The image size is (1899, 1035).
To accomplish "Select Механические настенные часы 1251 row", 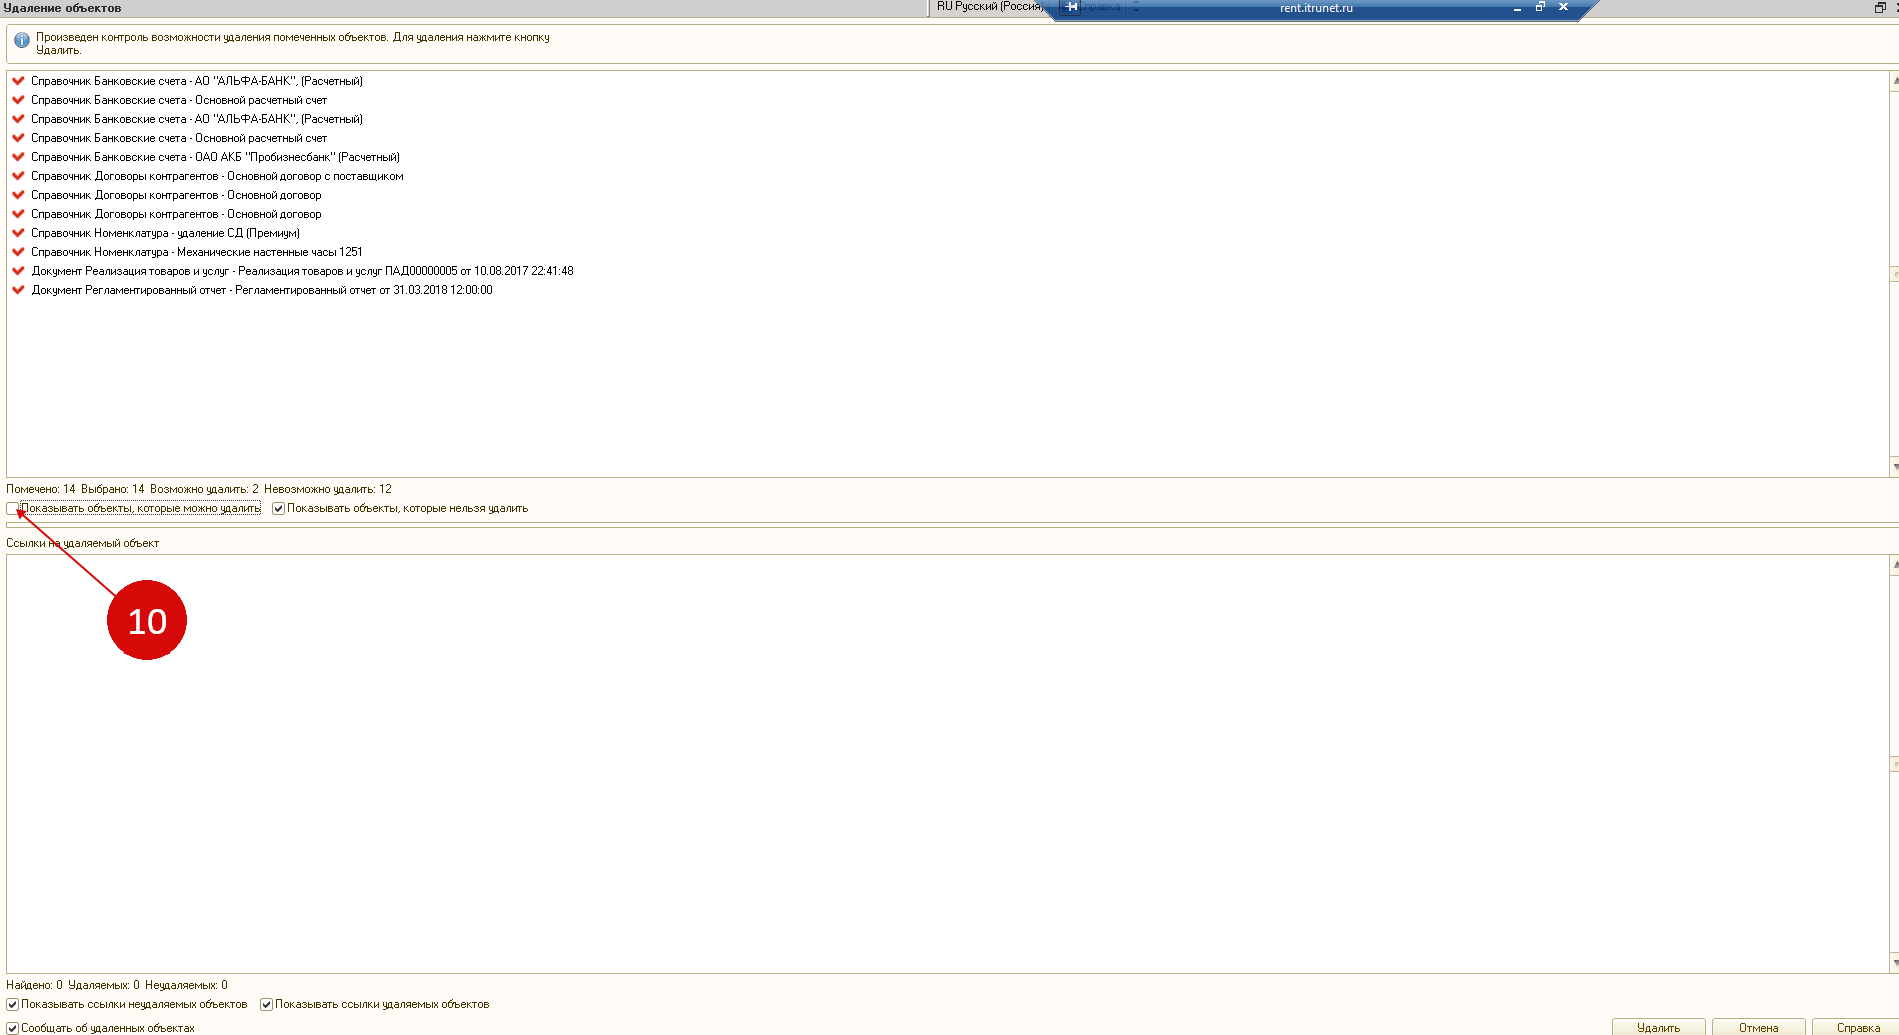I will 197,252.
